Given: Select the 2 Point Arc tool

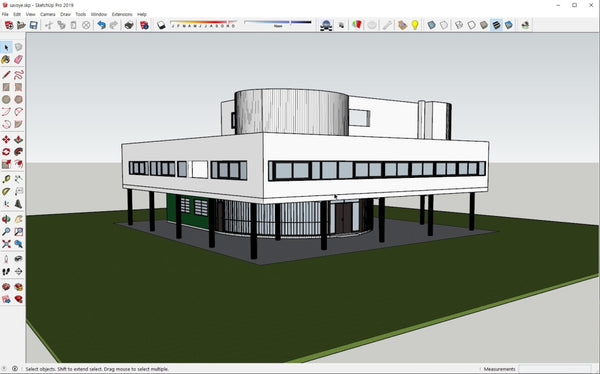Looking at the screenshot, I should click(x=18, y=112).
